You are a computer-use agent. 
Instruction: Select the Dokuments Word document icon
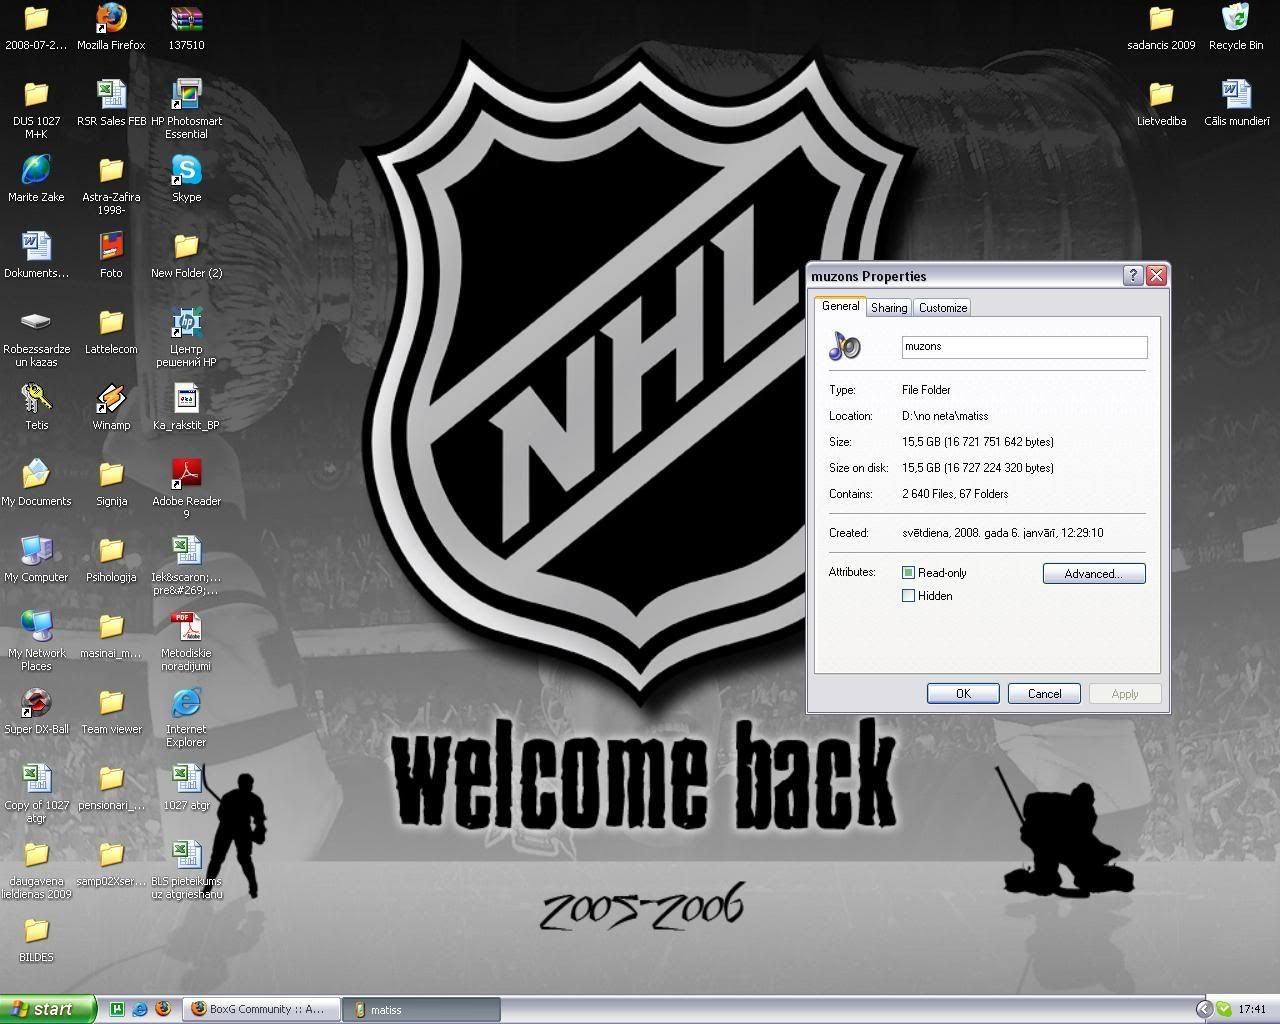[x=36, y=255]
